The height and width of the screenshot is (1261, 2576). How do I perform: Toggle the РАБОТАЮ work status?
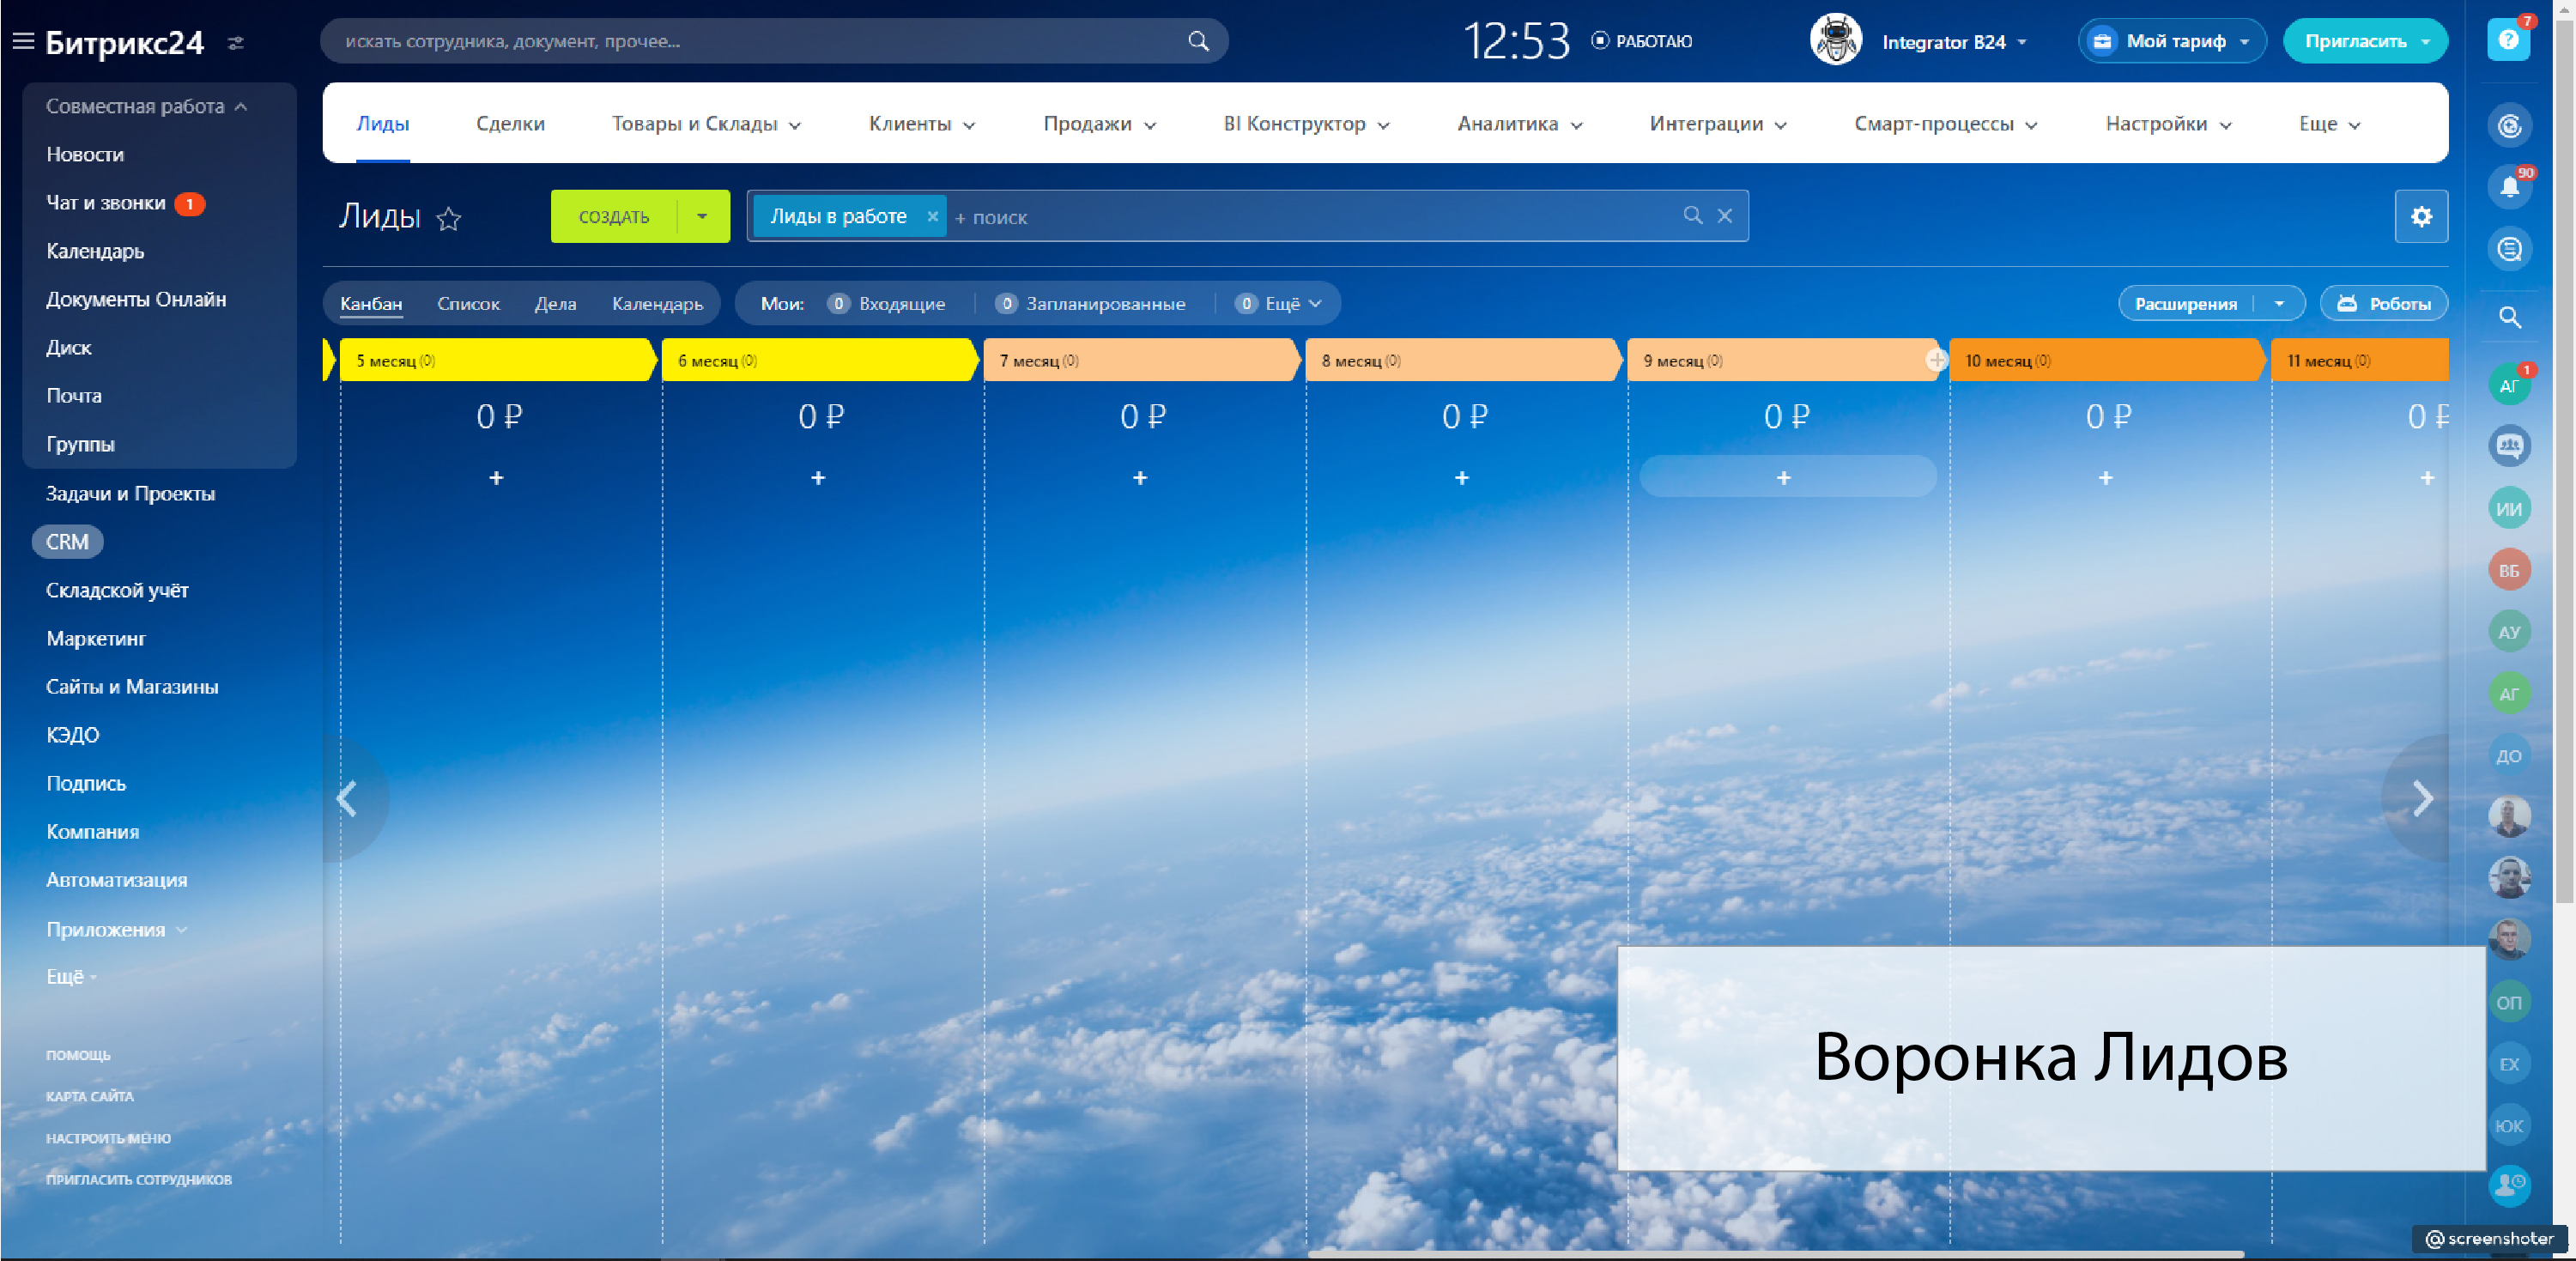point(1641,41)
